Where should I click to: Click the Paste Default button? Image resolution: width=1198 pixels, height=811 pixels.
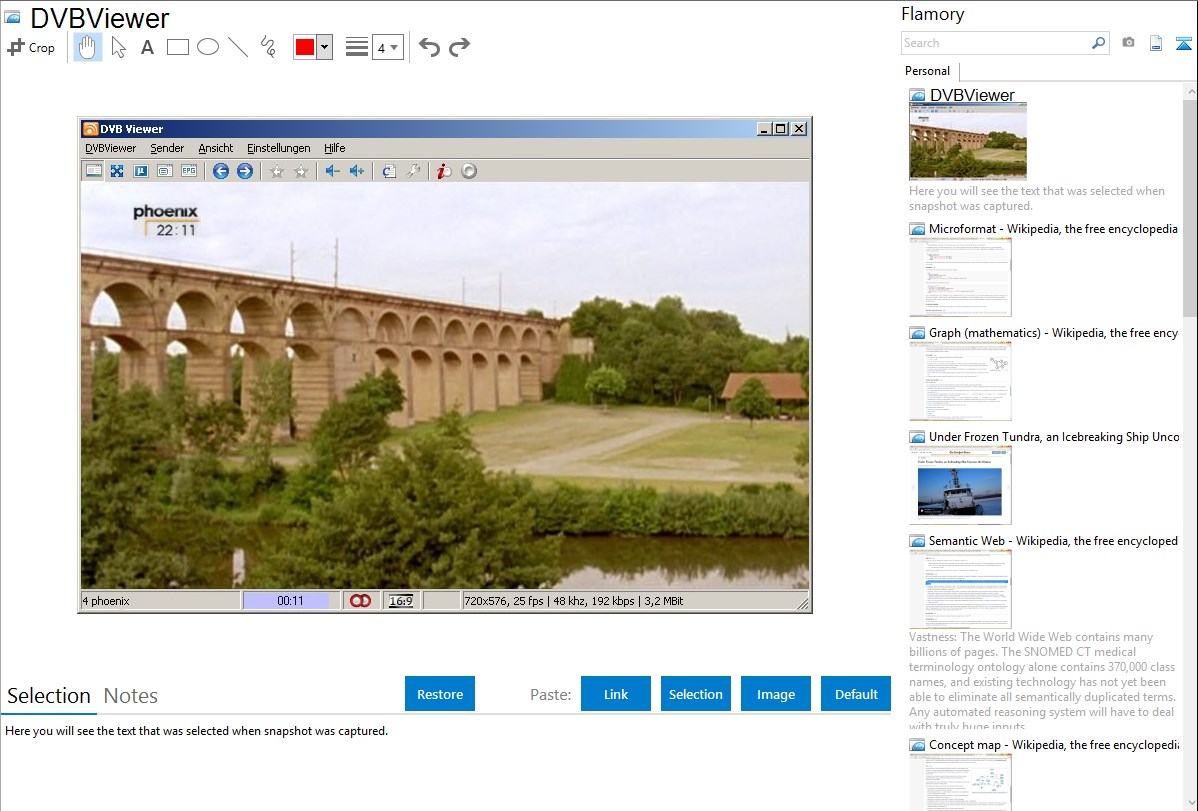click(856, 694)
